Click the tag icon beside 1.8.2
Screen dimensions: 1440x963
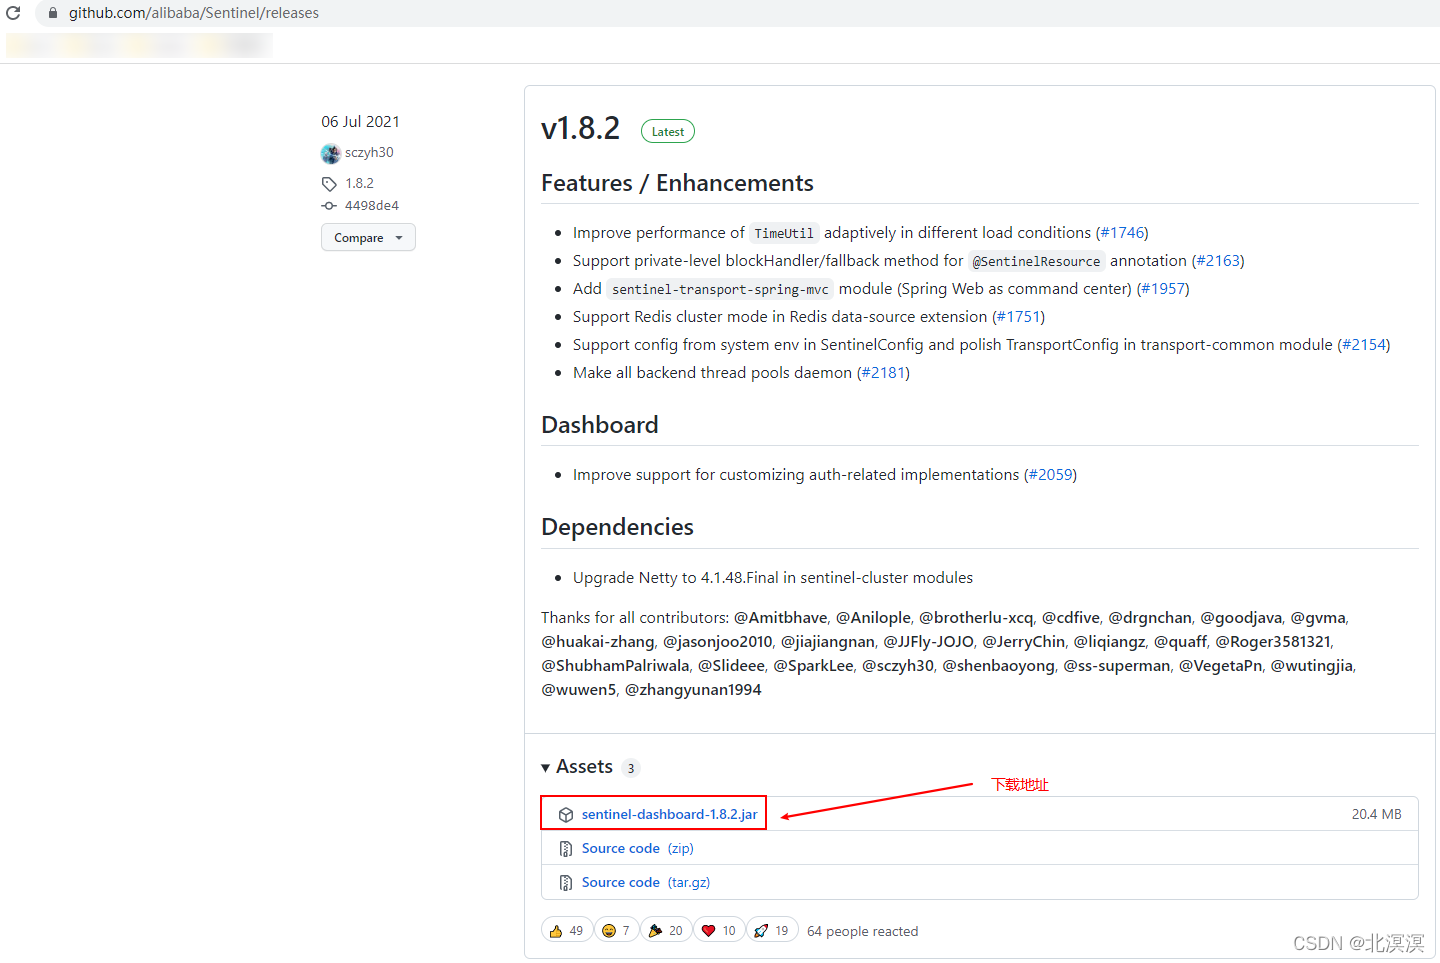(x=329, y=184)
